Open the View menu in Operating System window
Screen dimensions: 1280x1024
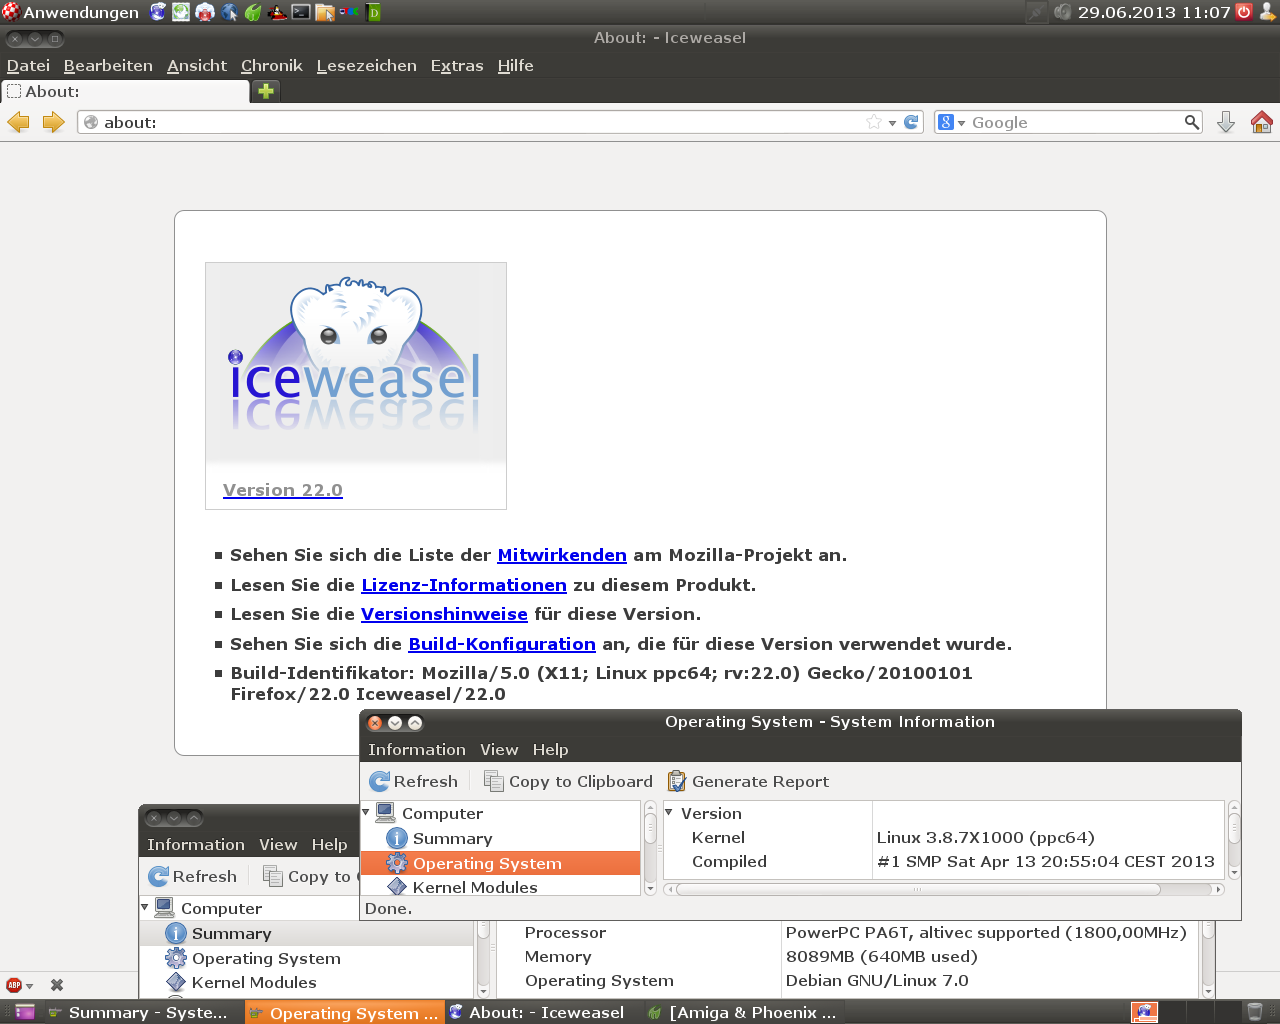tap(498, 750)
